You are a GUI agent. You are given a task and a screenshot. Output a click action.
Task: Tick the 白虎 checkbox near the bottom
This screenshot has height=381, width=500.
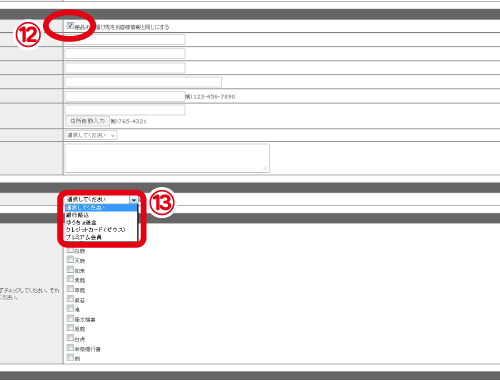pyautogui.click(x=70, y=338)
